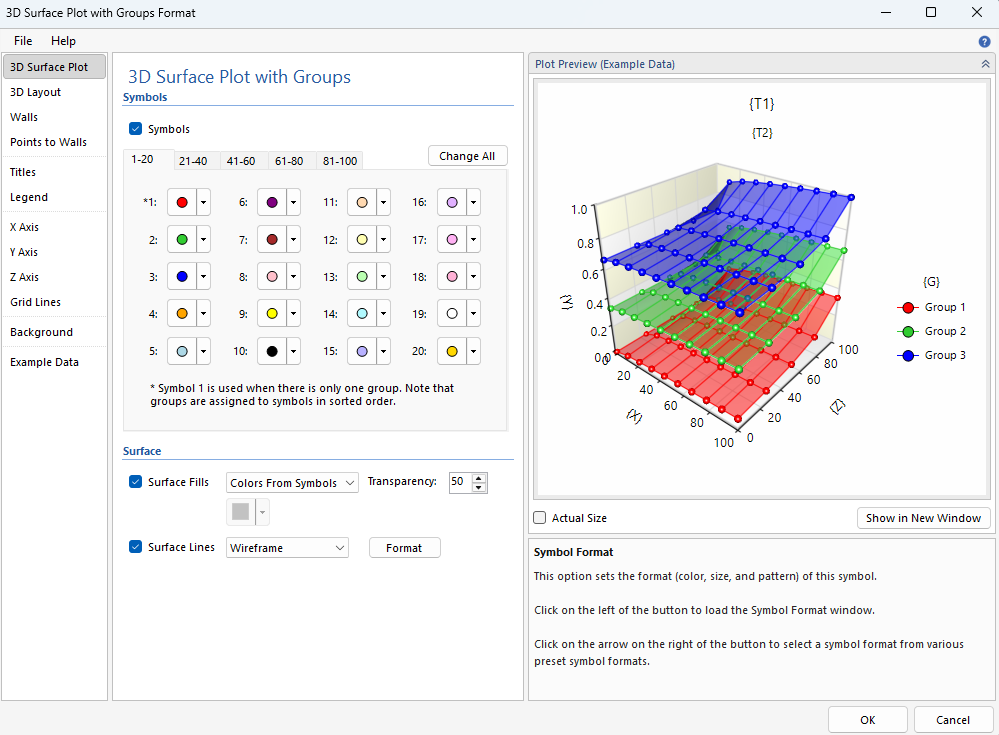999x735 pixels.
Task: Open preset arrow for symbol 2
Action: pyautogui.click(x=203, y=239)
